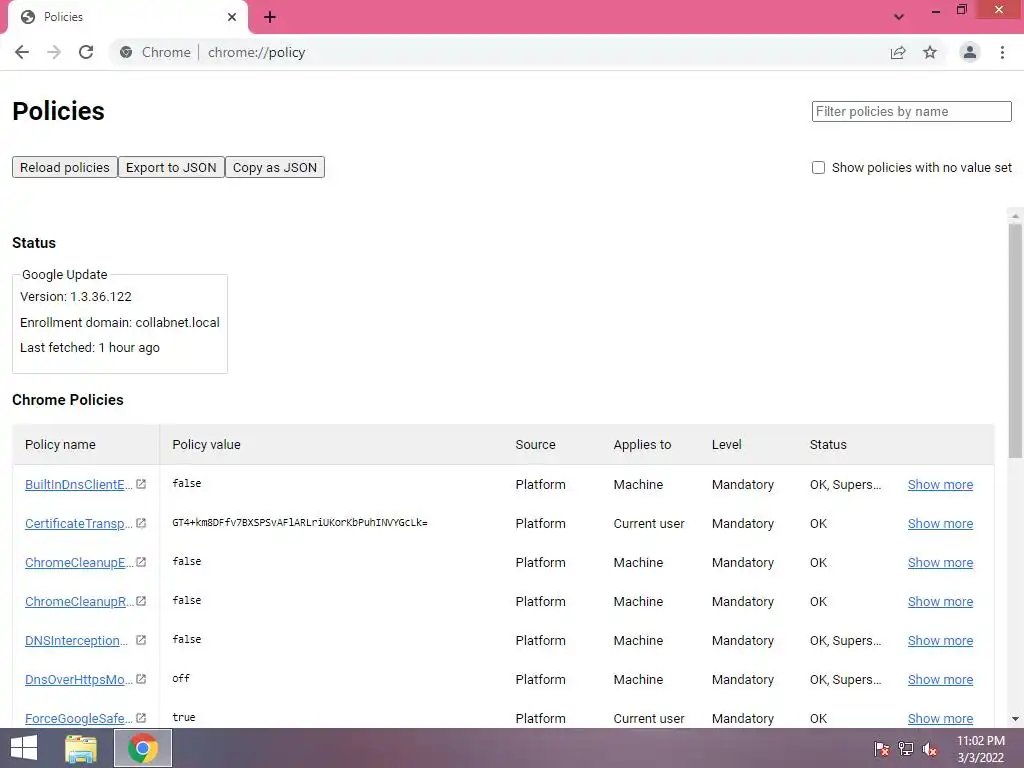Viewport: 1024px width, 768px height.
Task: Click the network tray icon
Action: [906, 749]
